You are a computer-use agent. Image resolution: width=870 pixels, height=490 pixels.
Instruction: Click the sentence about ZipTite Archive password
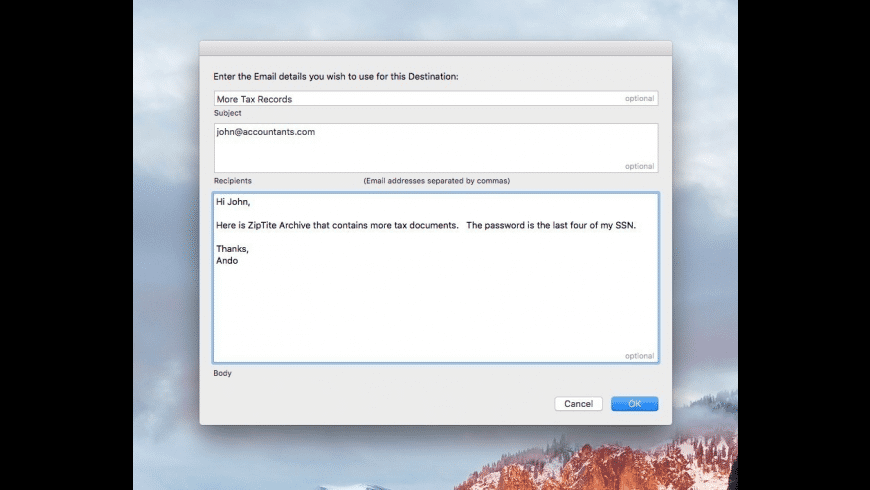(426, 225)
